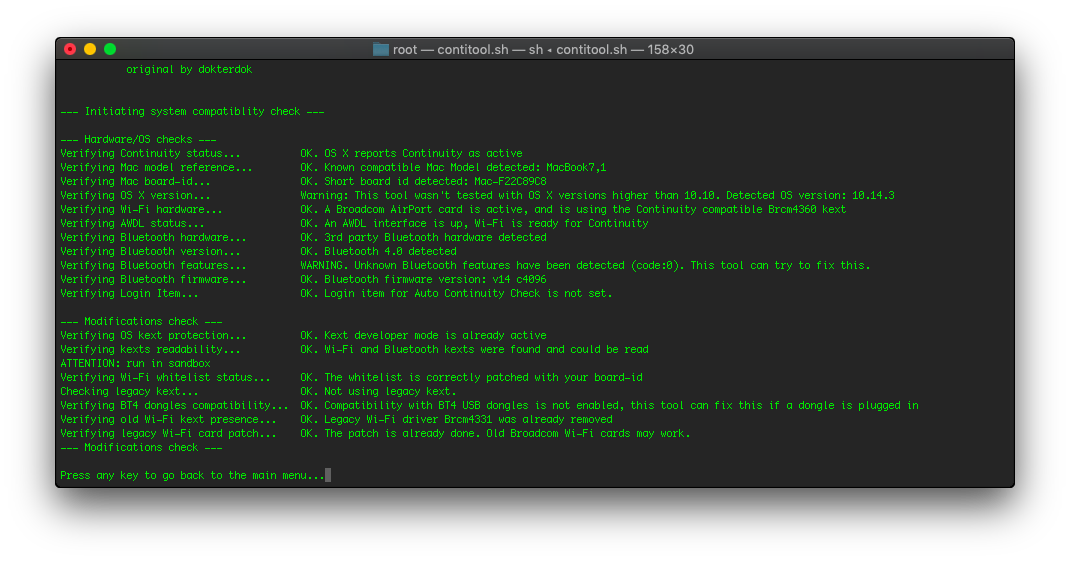Click 'Verifying BT4 dongles compatibility...' line

[x=174, y=405]
